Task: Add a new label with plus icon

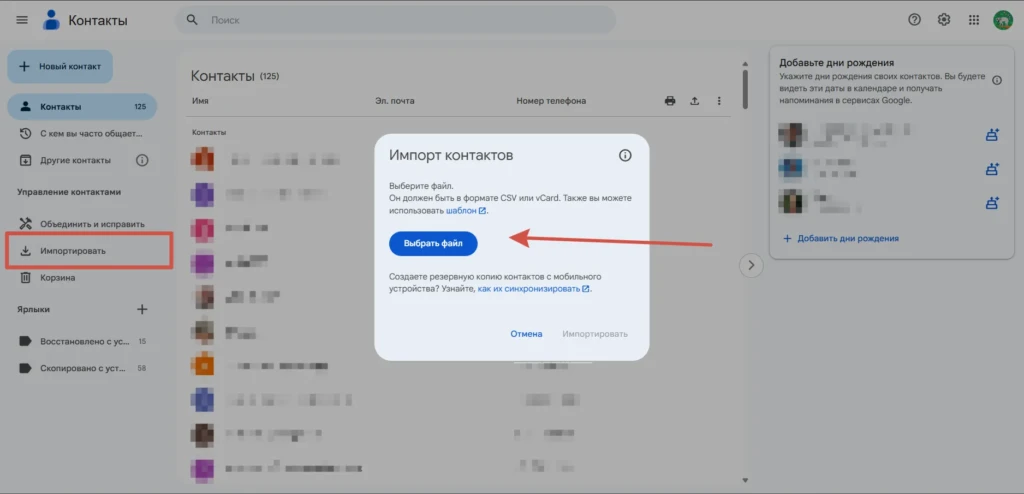Action: click(x=142, y=309)
